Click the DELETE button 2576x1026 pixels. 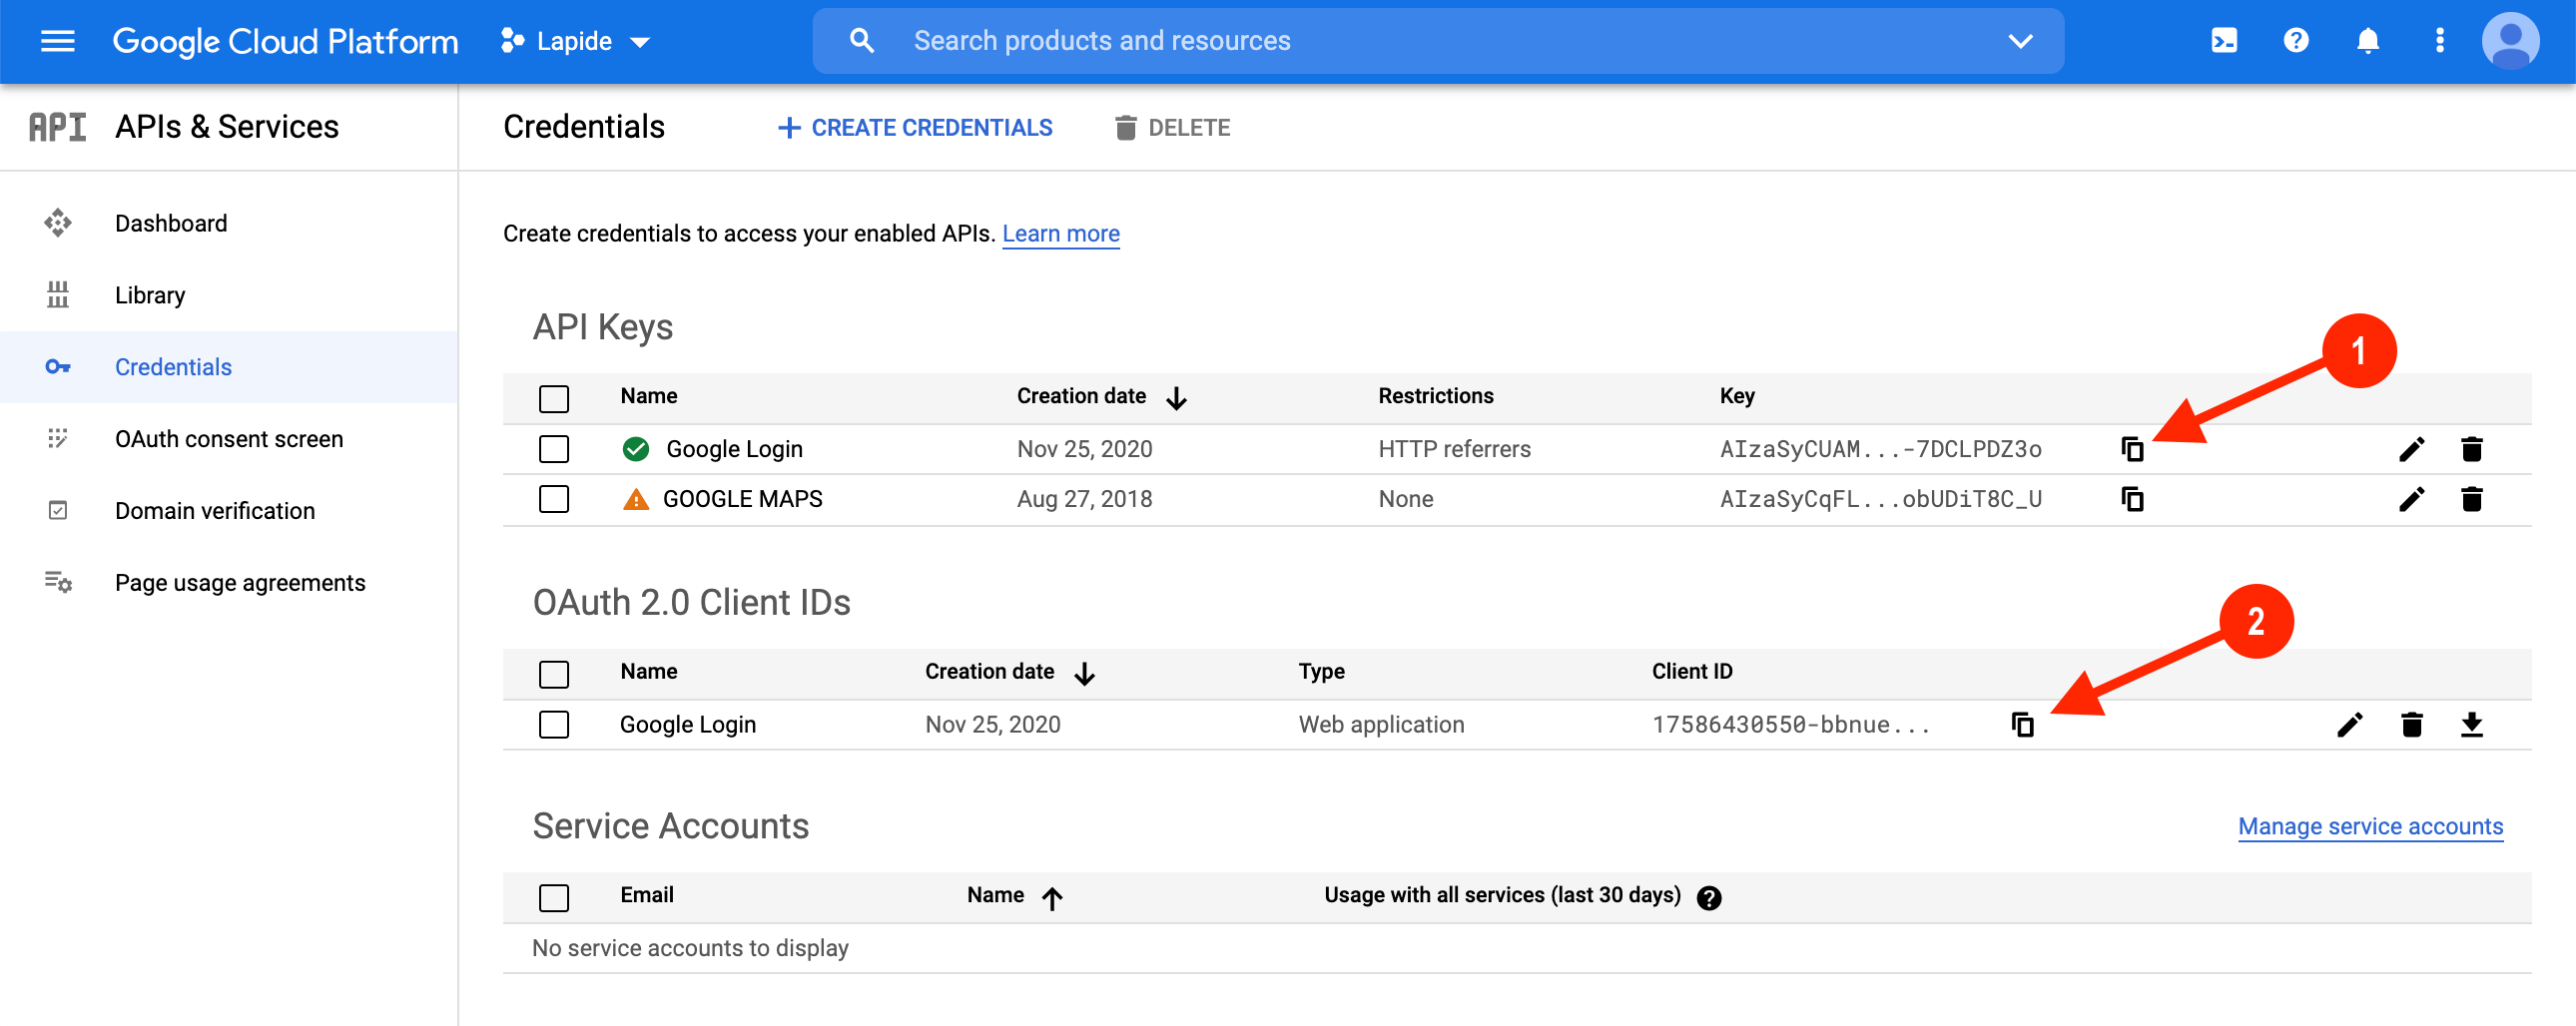click(1172, 128)
